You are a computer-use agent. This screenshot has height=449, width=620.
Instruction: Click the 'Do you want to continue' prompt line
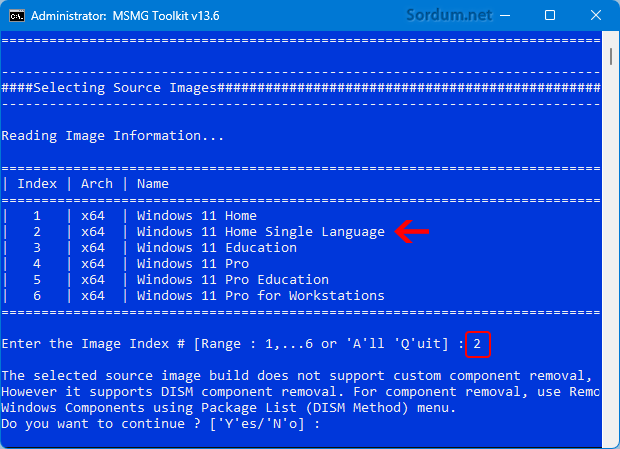click(161, 424)
